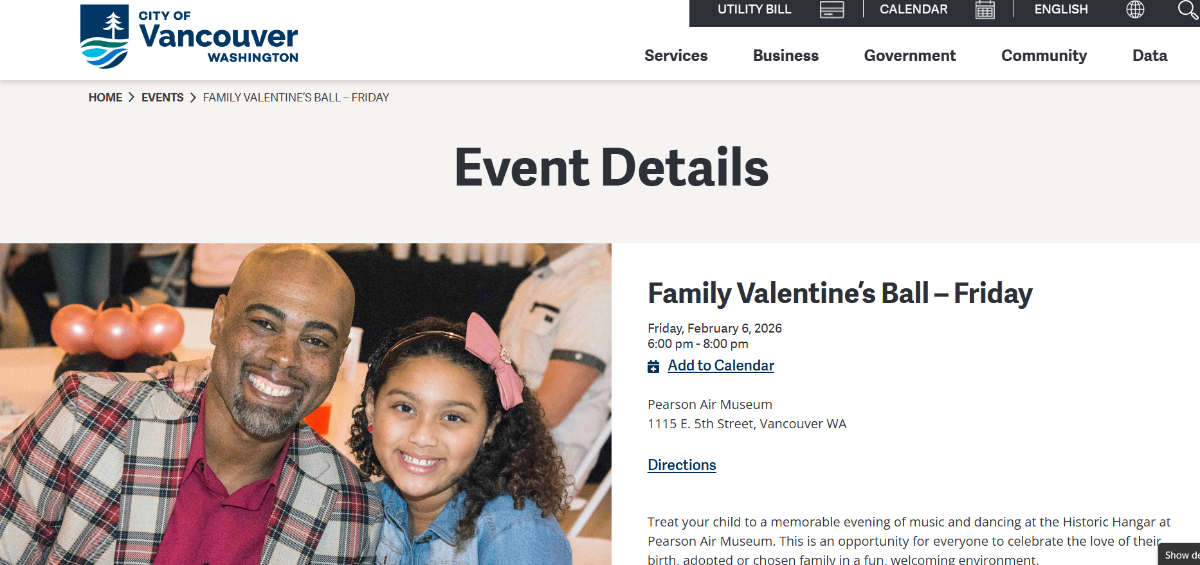Open the ENGLISH language selector
The height and width of the screenshot is (565, 1200).
pyautogui.click(x=1061, y=10)
